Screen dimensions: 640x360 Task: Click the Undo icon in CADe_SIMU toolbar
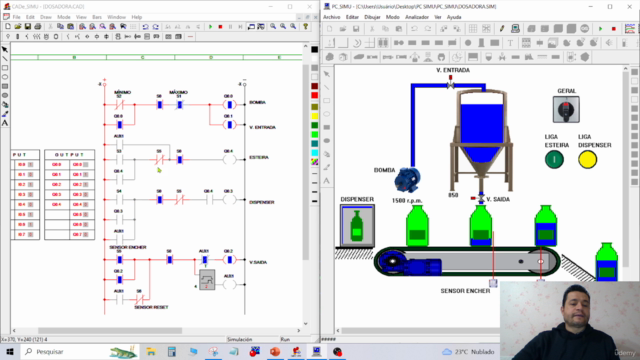point(145,27)
